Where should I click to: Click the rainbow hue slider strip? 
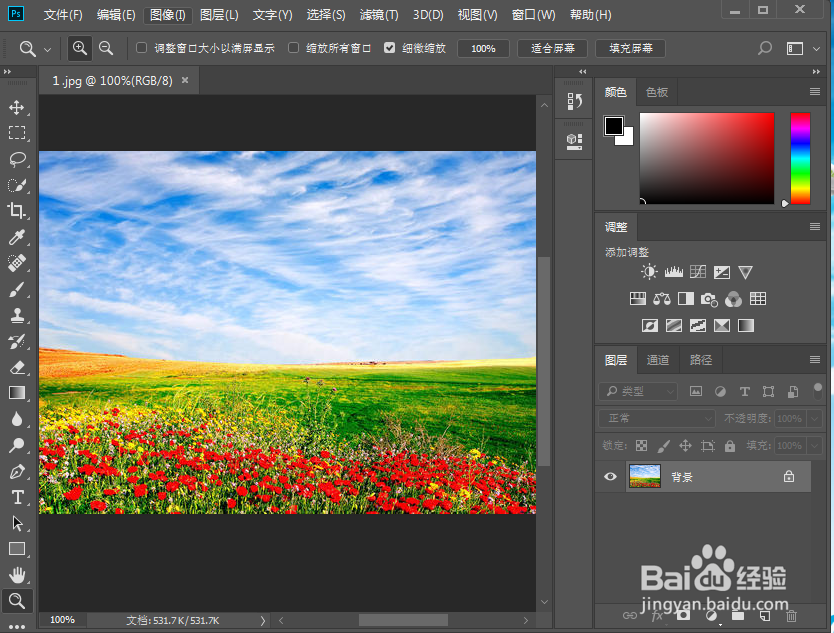pos(800,158)
